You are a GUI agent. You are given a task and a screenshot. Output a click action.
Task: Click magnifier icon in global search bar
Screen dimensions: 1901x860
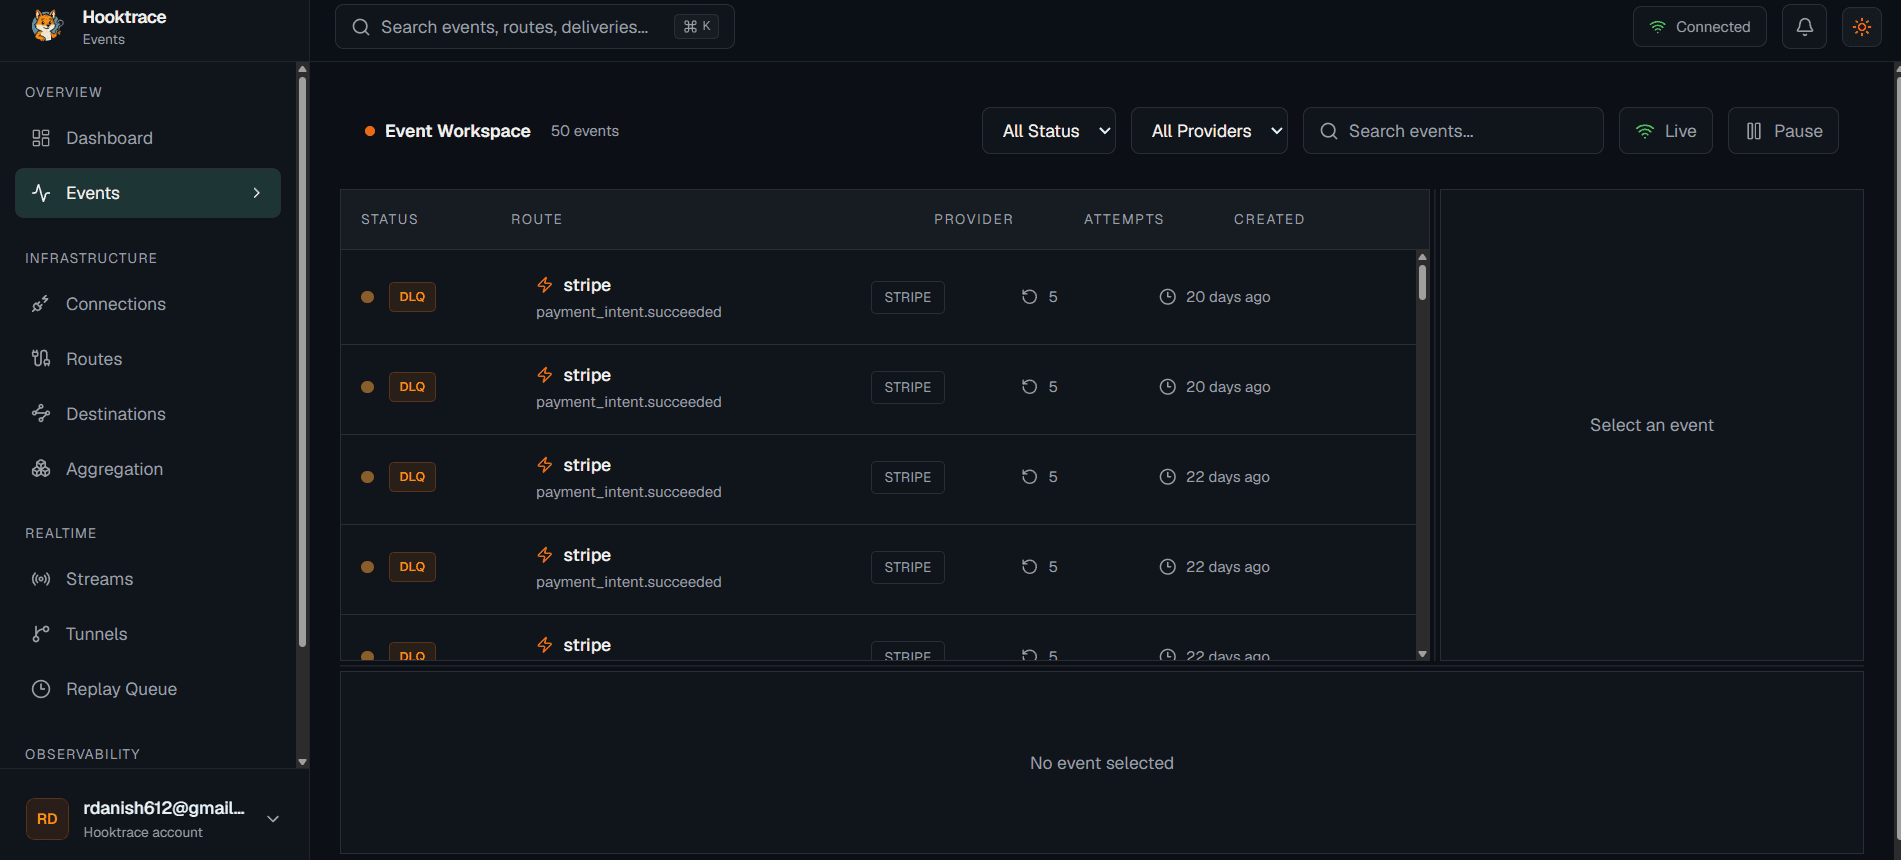point(361,27)
